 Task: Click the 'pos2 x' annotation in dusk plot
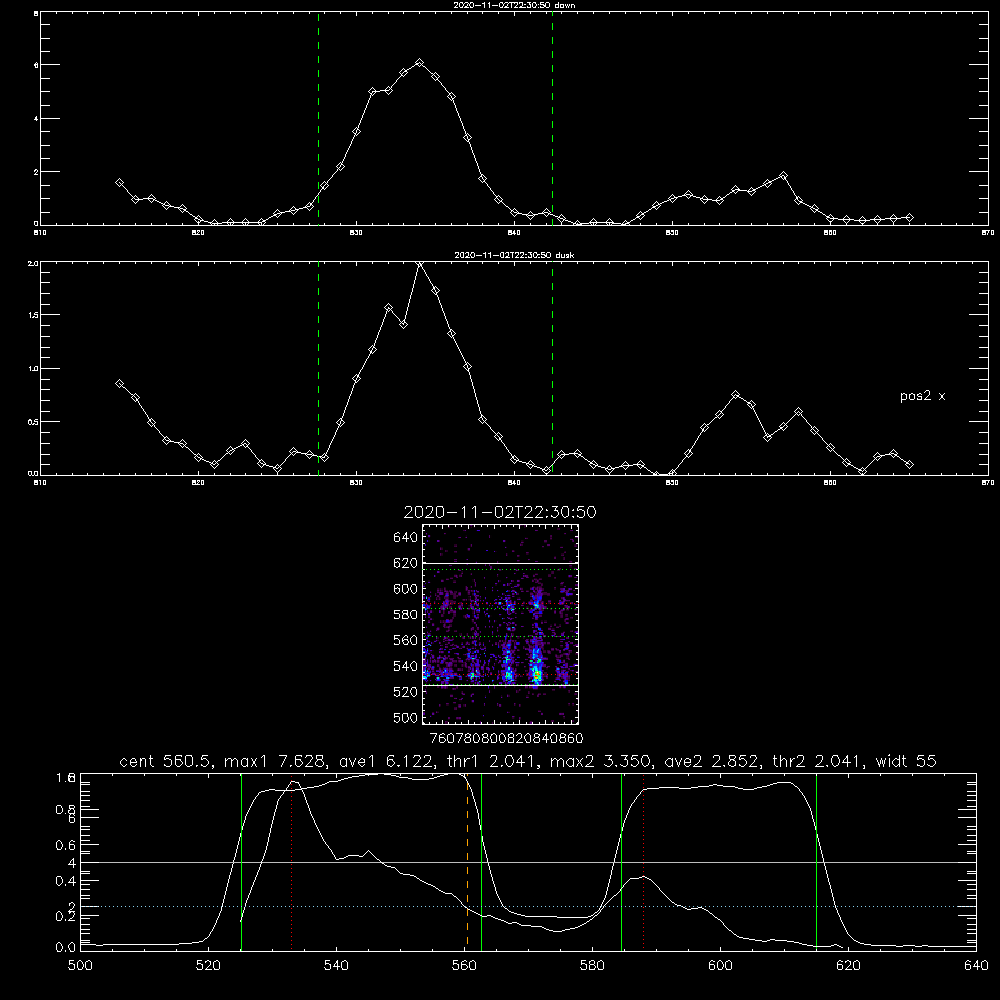[922, 396]
